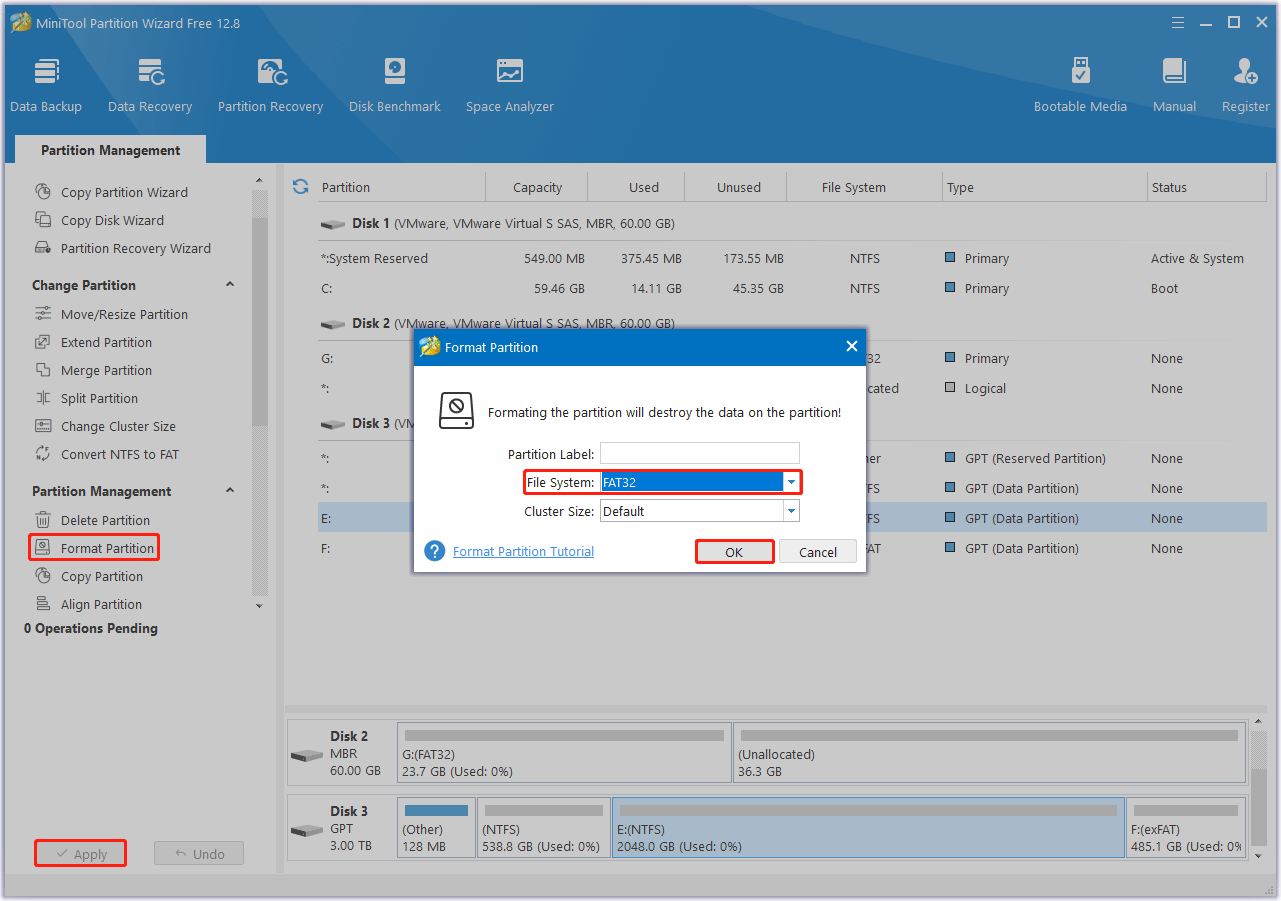Click the help icon in Format Partition dialog
Viewport: 1281px width, 901px height.
[x=434, y=551]
